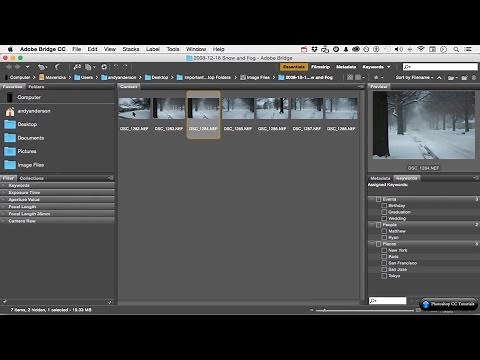Image resolution: width=480 pixels, height=360 pixels.
Task: Go forward with the forward arrow
Action: pos(17,67)
